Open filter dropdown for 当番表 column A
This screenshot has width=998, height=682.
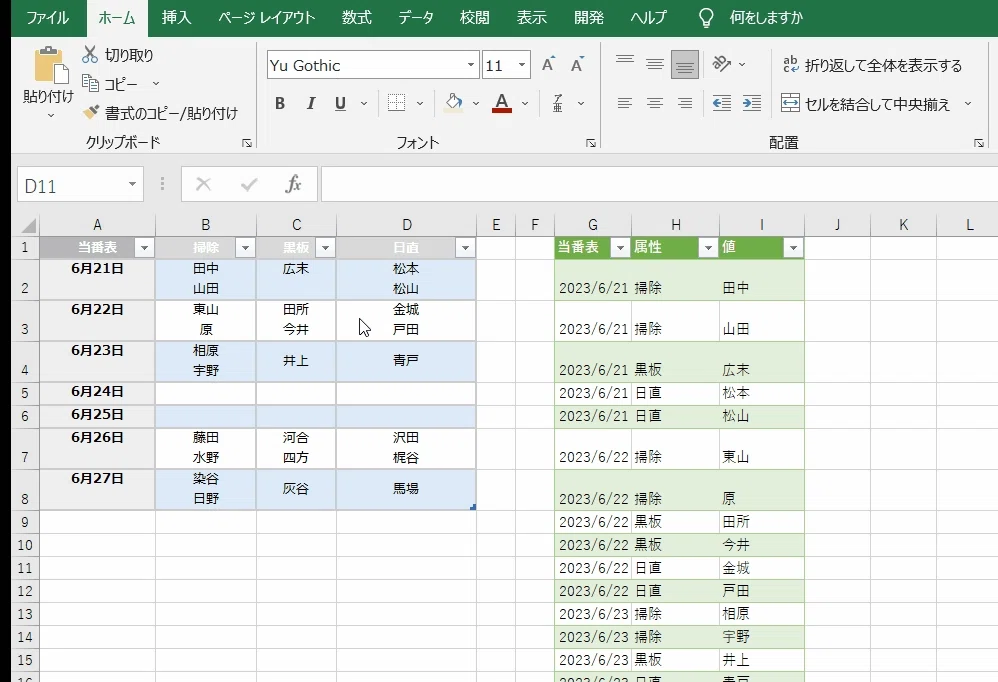point(144,248)
